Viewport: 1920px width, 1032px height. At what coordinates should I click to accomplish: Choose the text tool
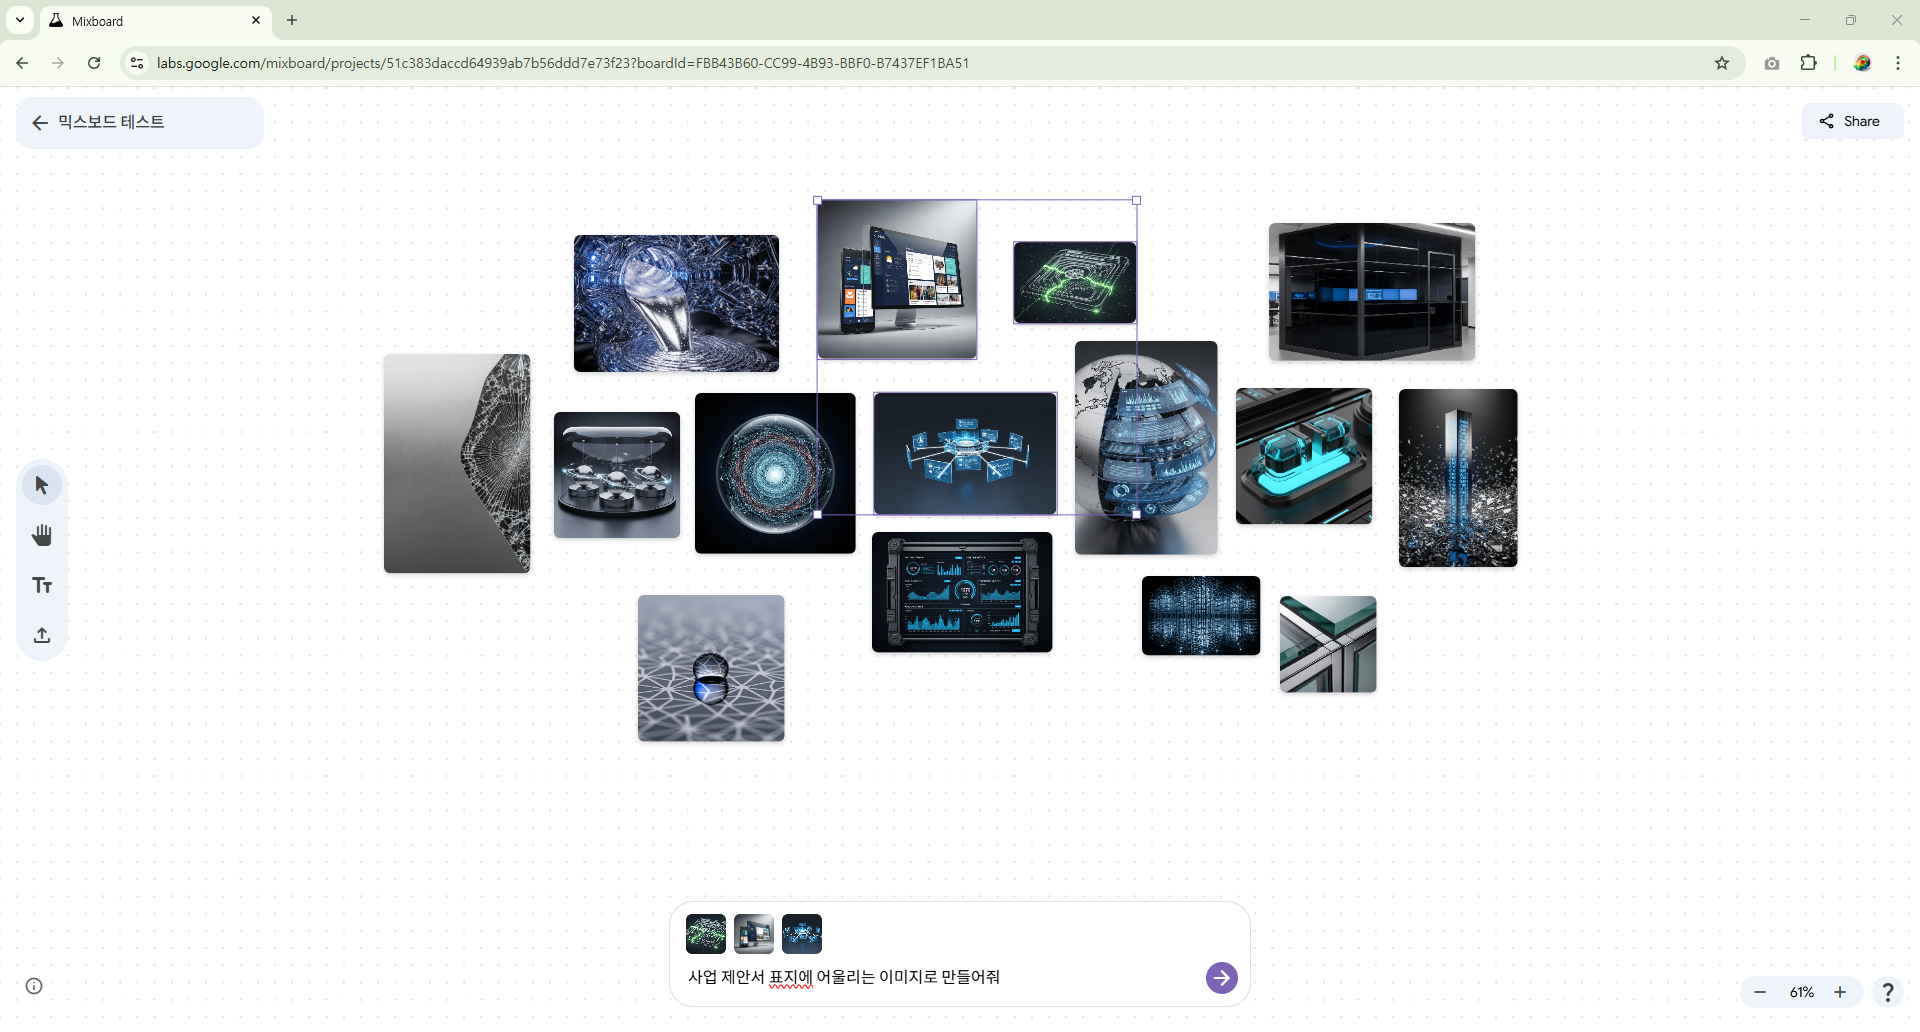42,586
